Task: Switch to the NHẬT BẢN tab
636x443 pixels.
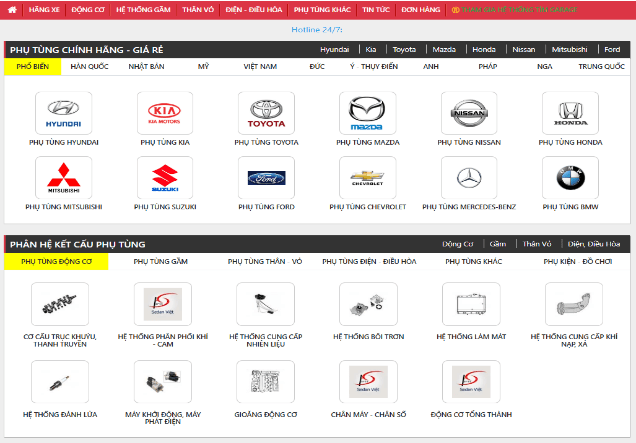Action: point(147,66)
